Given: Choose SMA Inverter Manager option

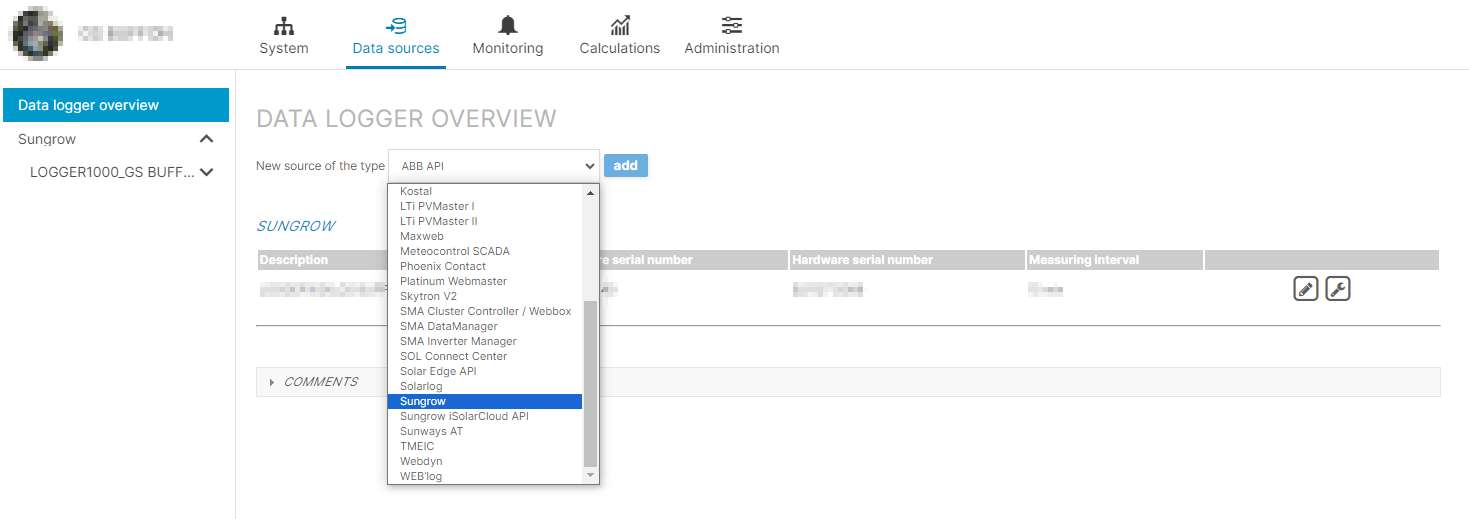Looking at the screenshot, I should [485, 341].
